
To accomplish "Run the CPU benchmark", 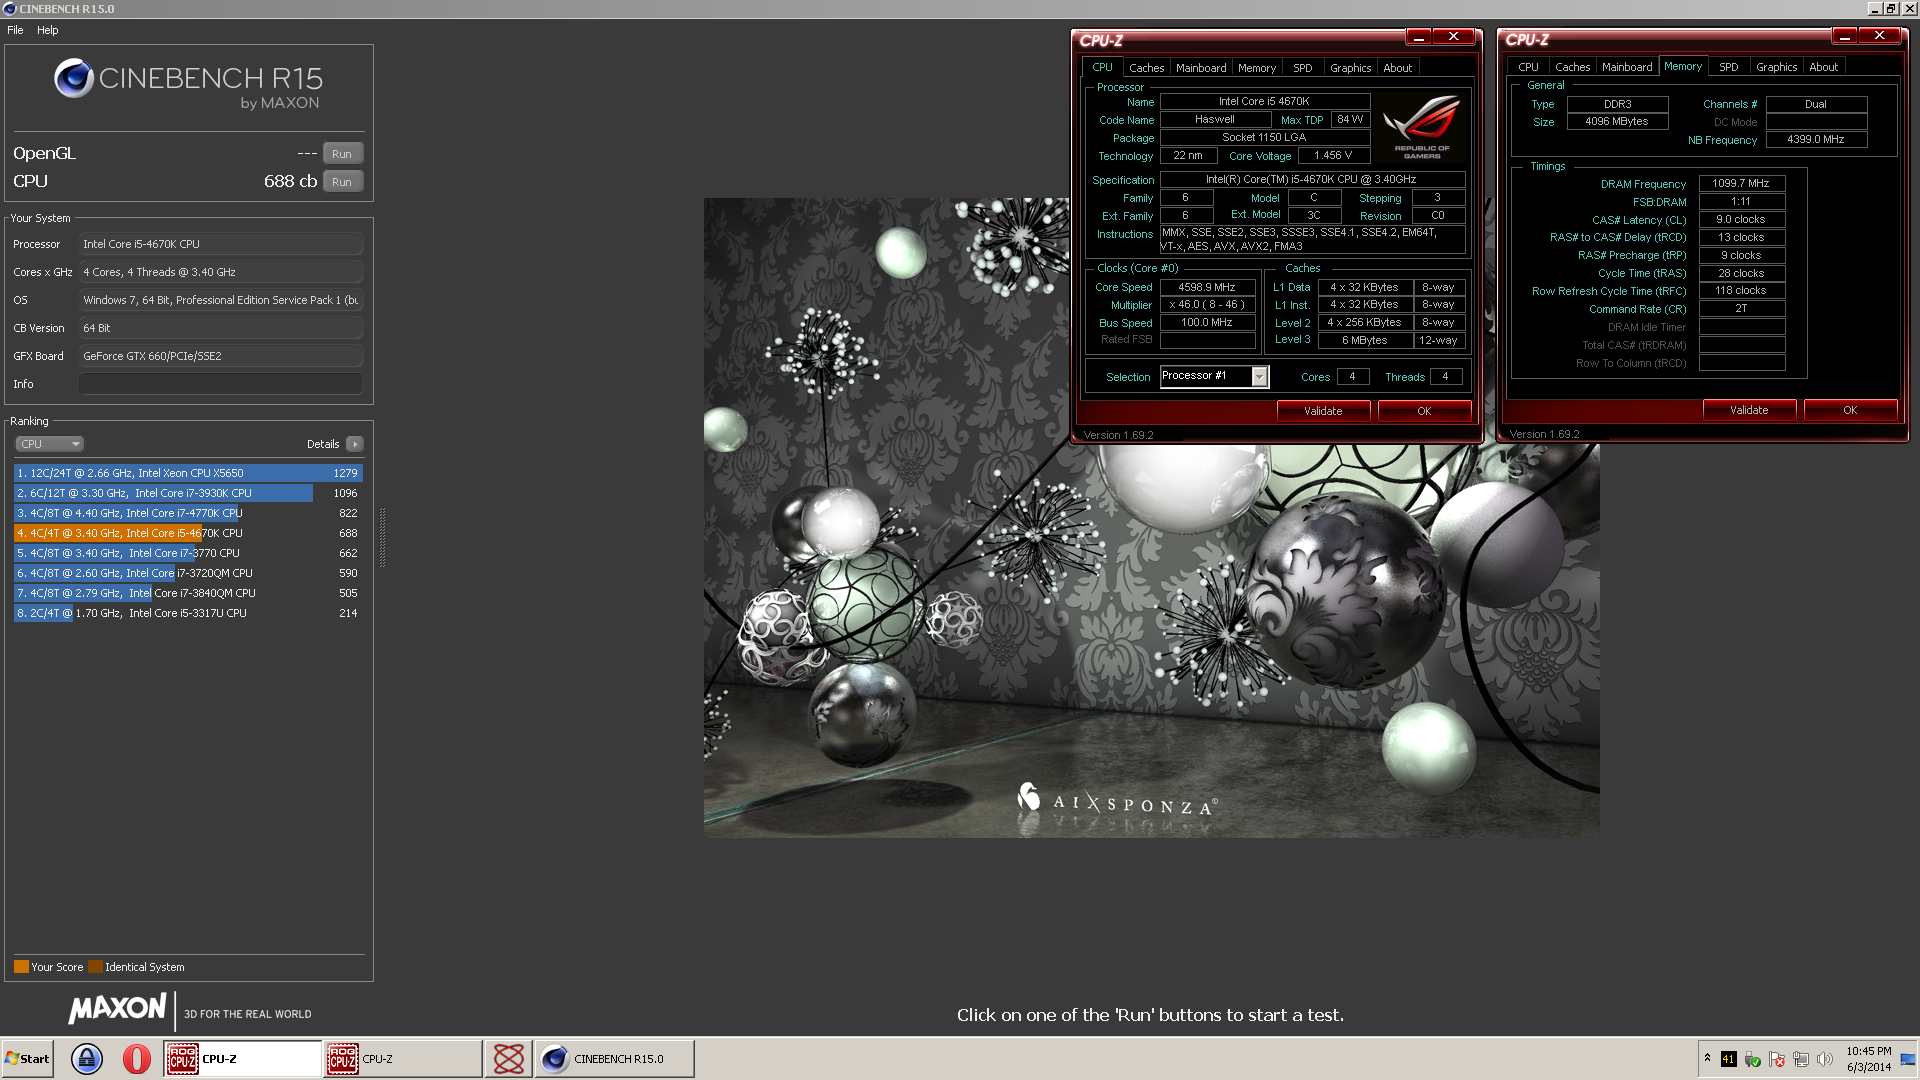I will pyautogui.click(x=342, y=182).
